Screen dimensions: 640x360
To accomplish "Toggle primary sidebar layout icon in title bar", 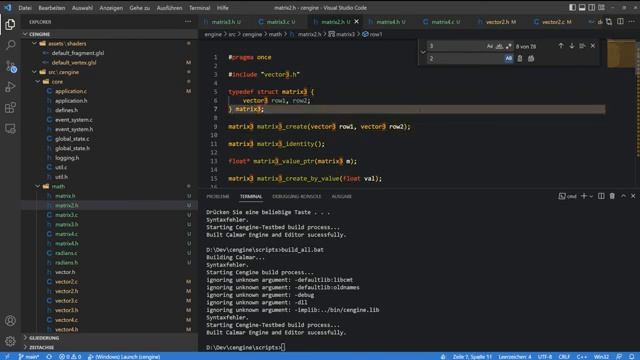I will (x=572, y=7).
